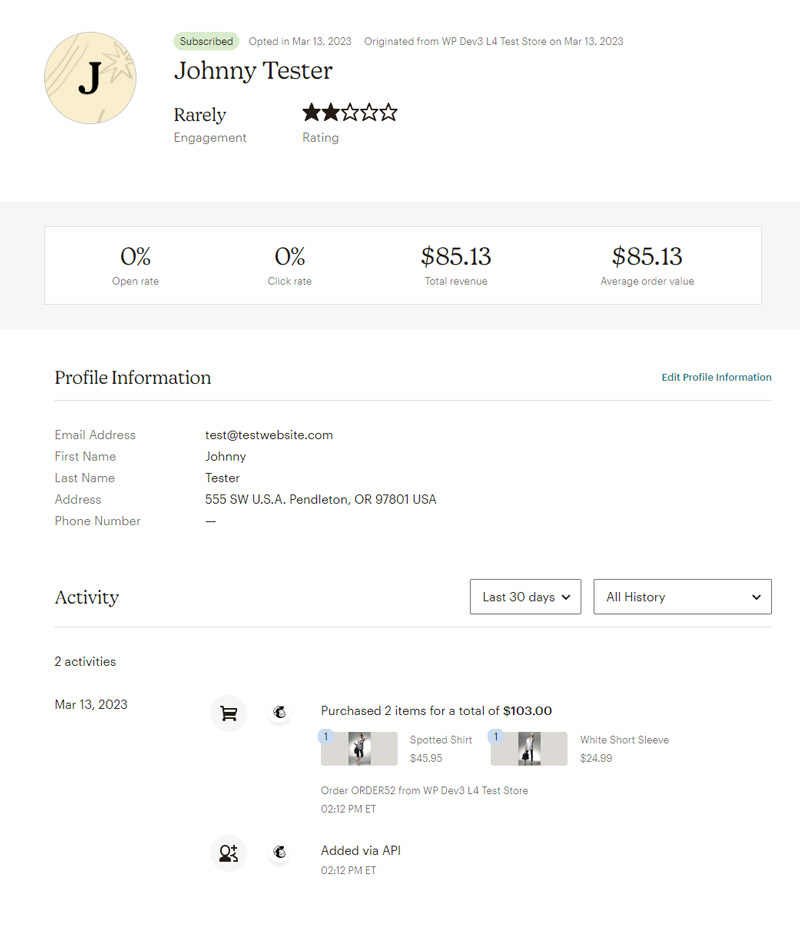Click the Total revenue $85.13 stat
This screenshot has height=929, width=800.
(456, 257)
